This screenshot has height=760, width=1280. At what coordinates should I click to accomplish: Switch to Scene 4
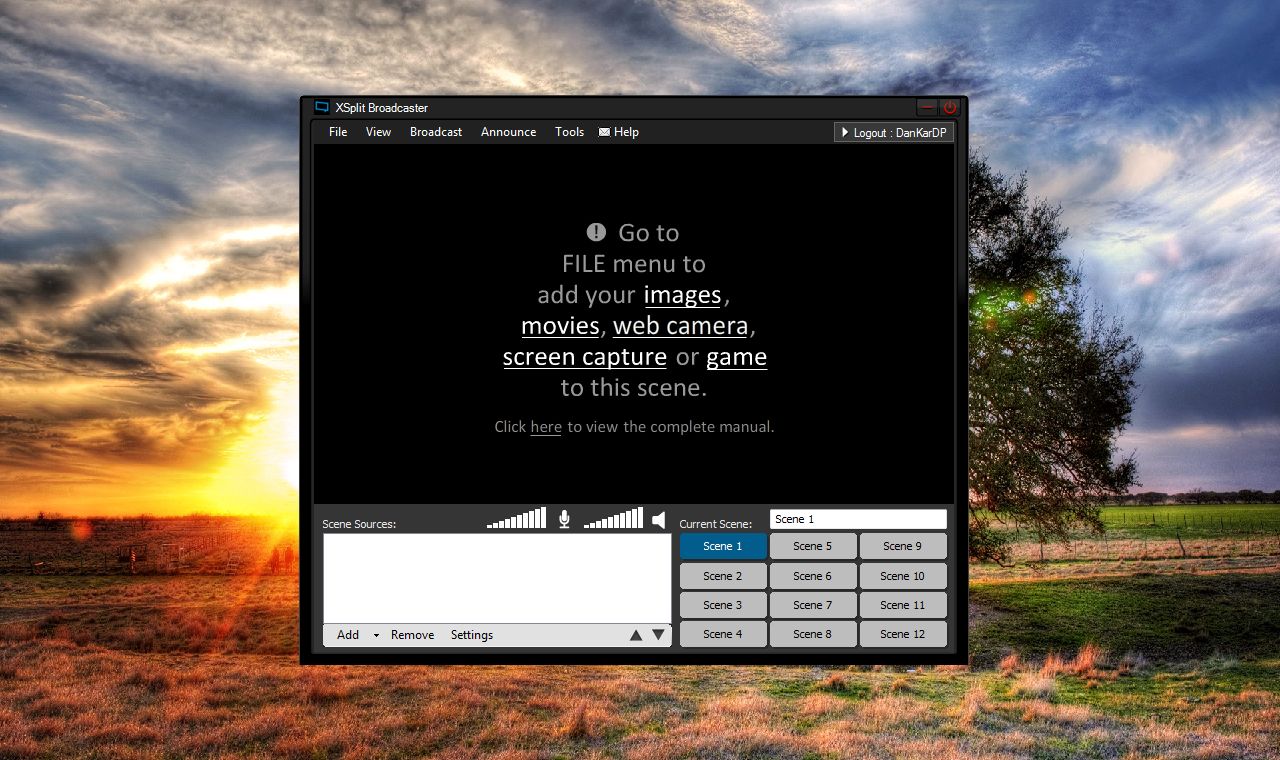tap(723, 634)
